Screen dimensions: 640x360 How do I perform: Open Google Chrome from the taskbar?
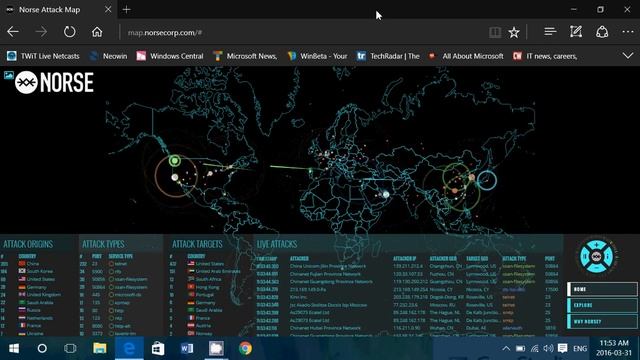tap(245, 348)
